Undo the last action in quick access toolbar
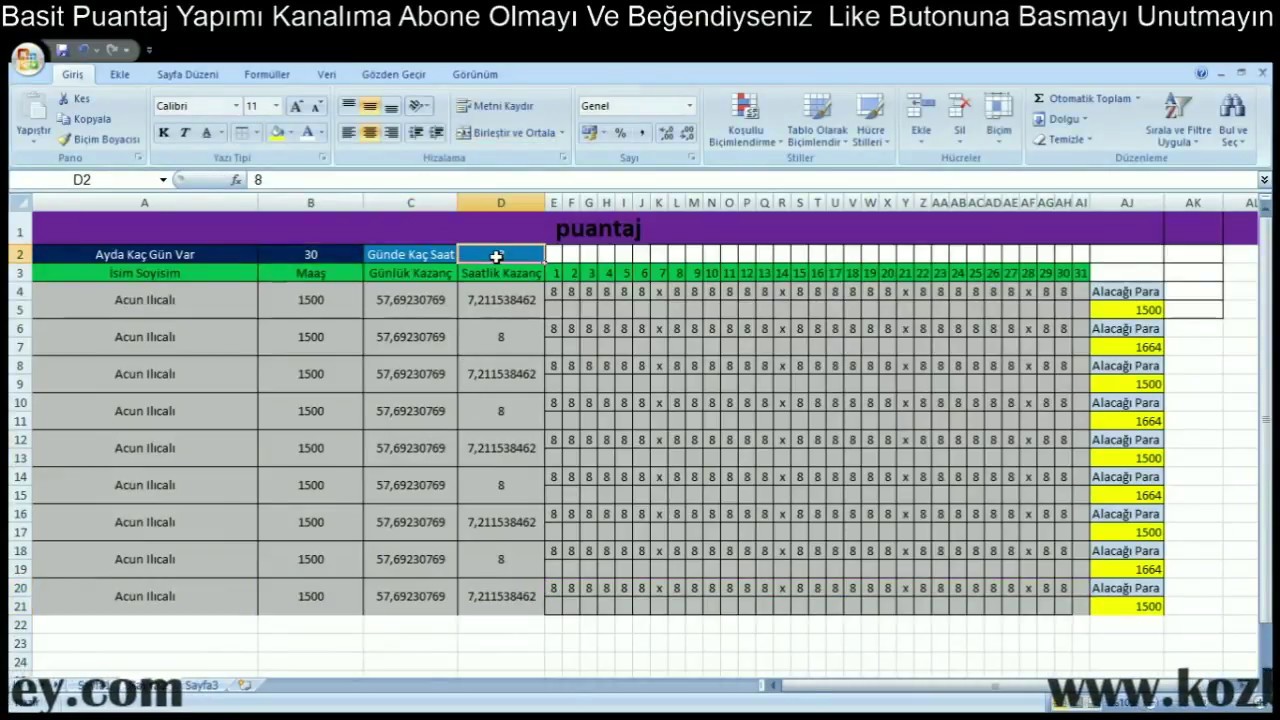Image resolution: width=1280 pixels, height=720 pixels. click(84, 50)
